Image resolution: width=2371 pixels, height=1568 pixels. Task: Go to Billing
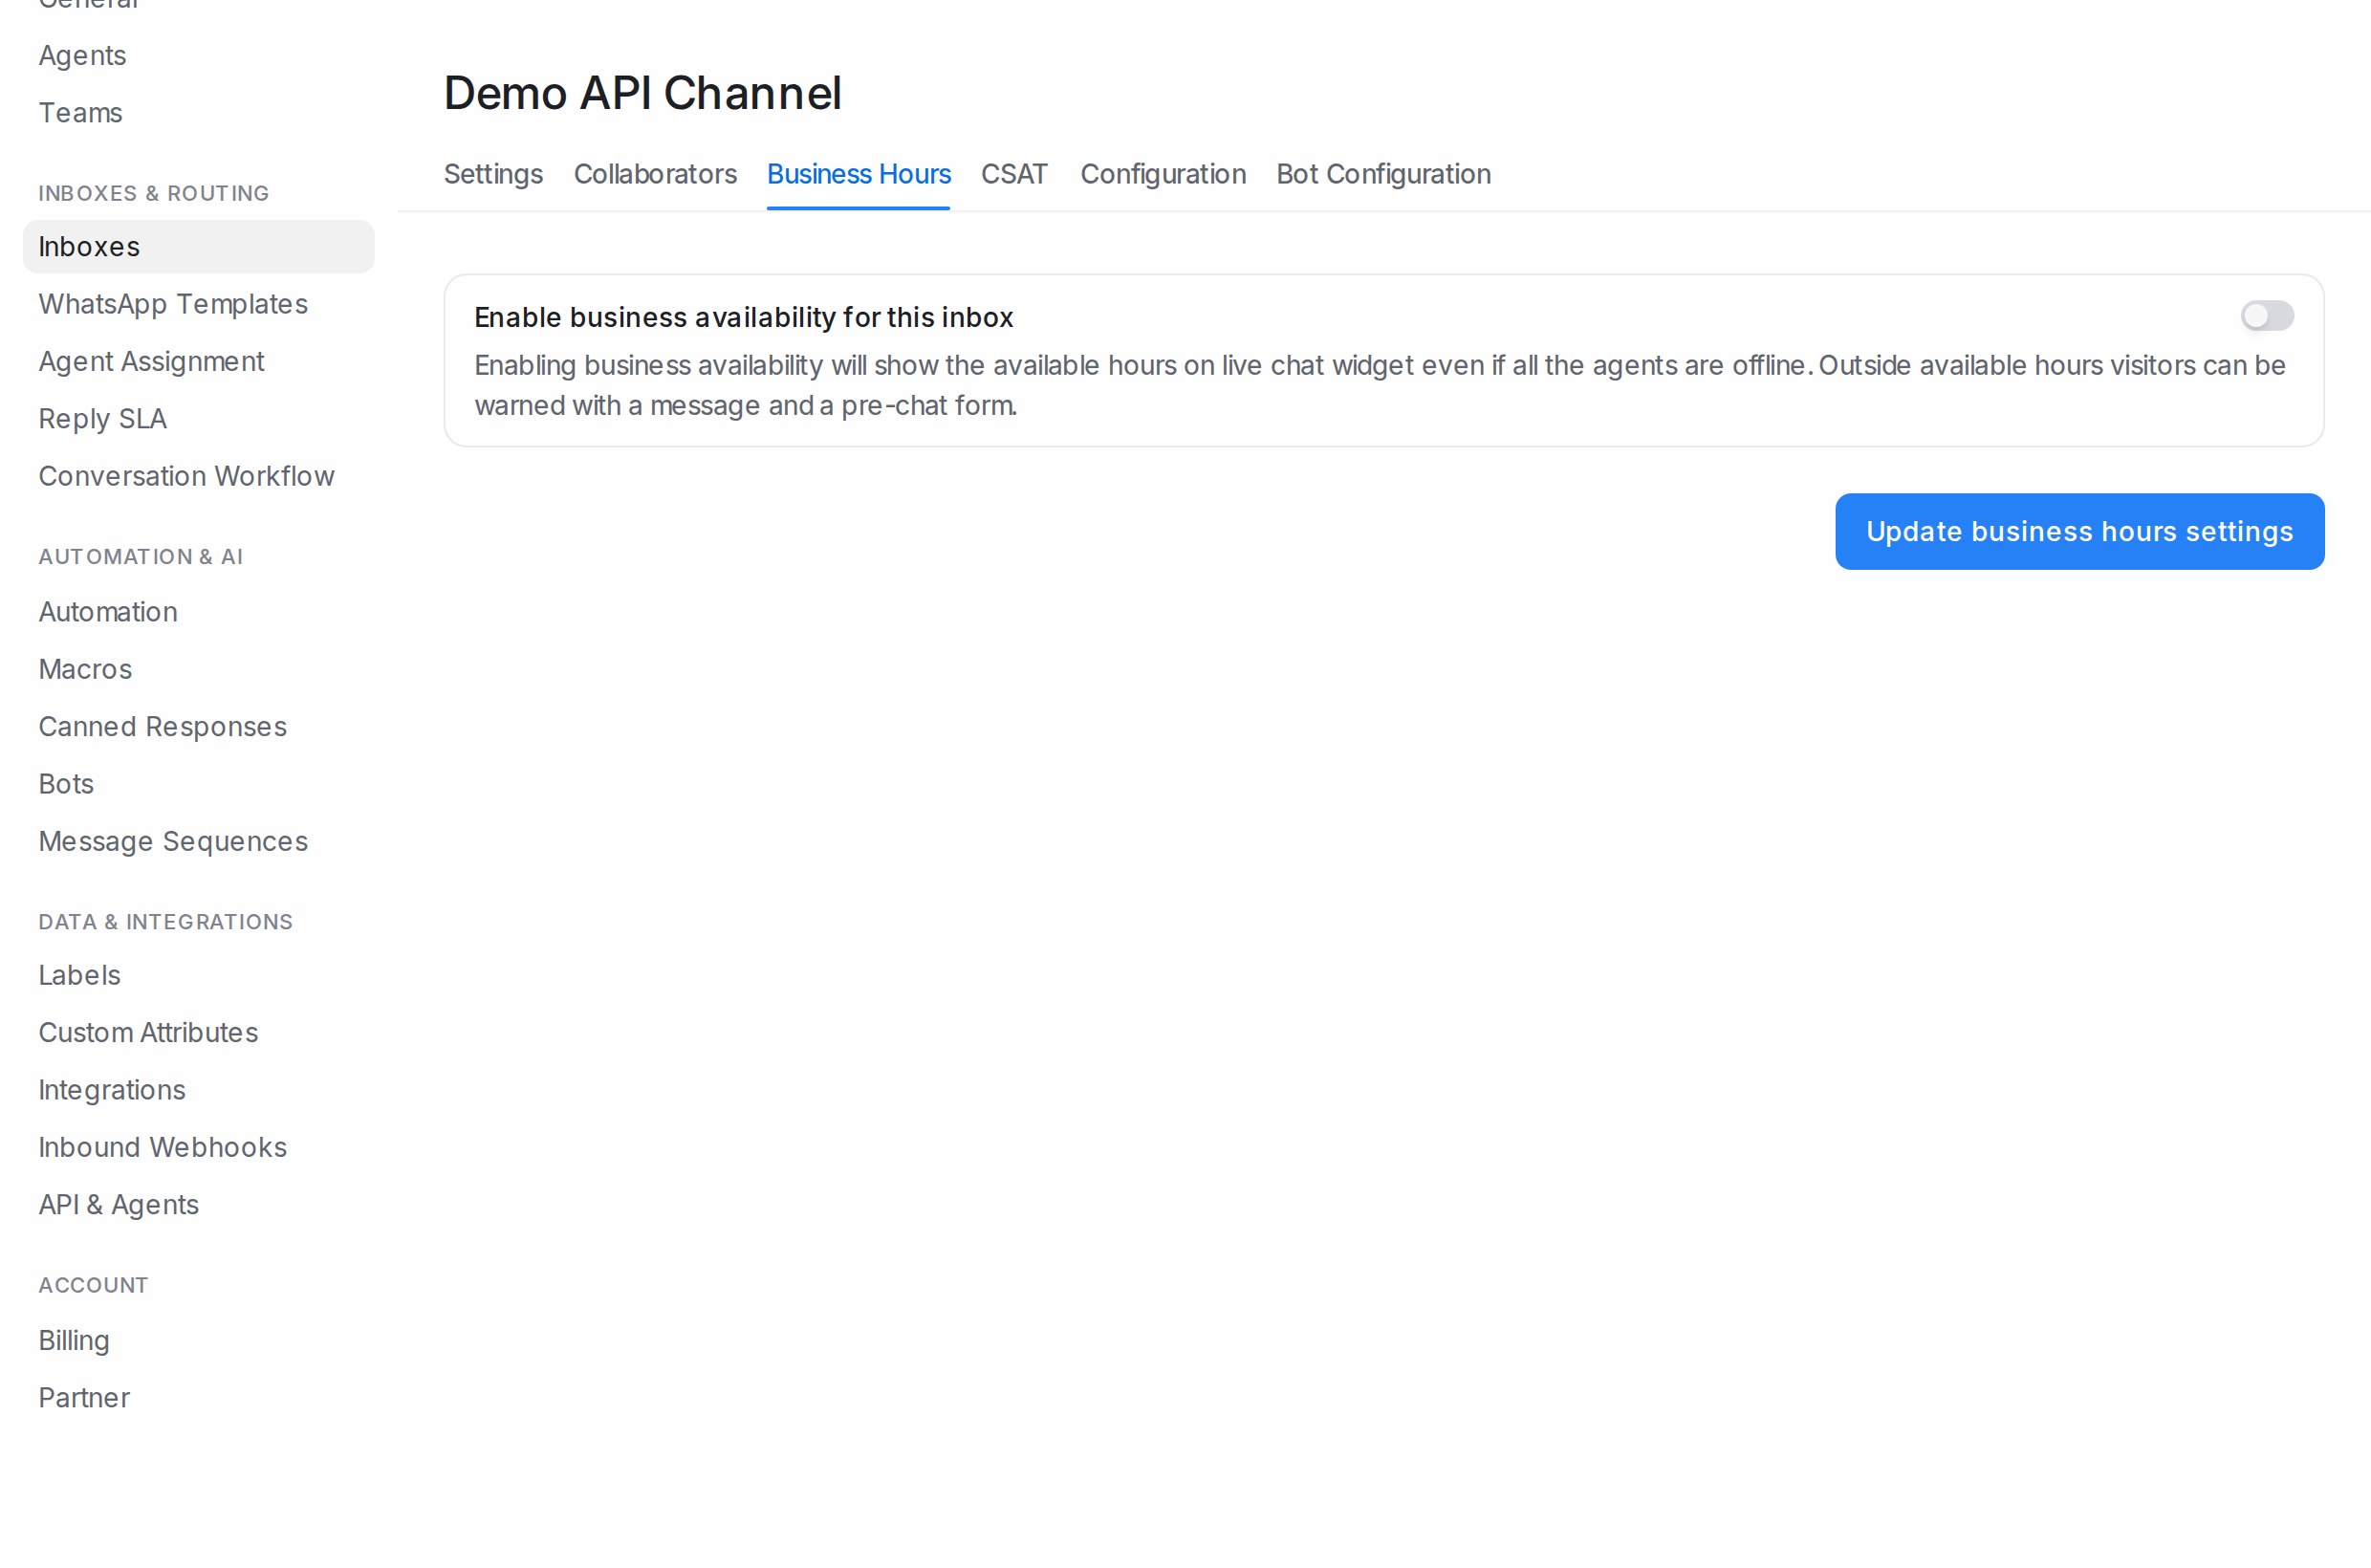[74, 1341]
